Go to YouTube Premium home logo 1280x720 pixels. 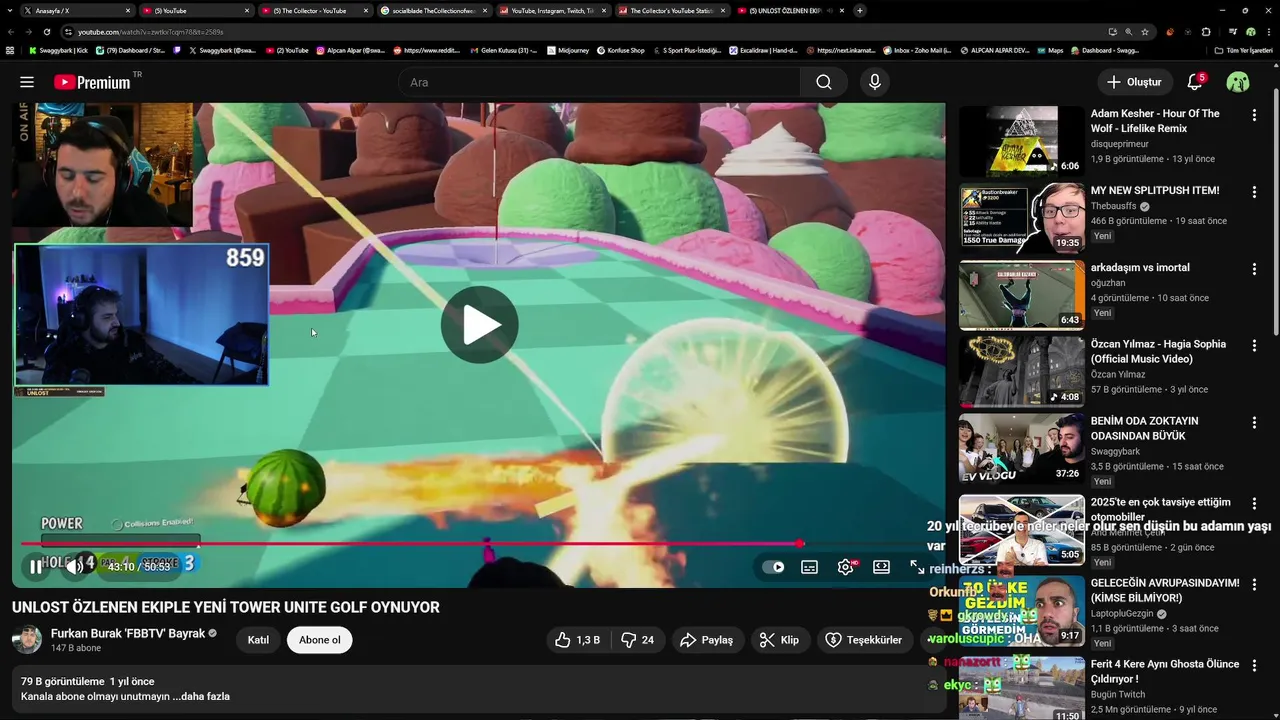point(92,82)
